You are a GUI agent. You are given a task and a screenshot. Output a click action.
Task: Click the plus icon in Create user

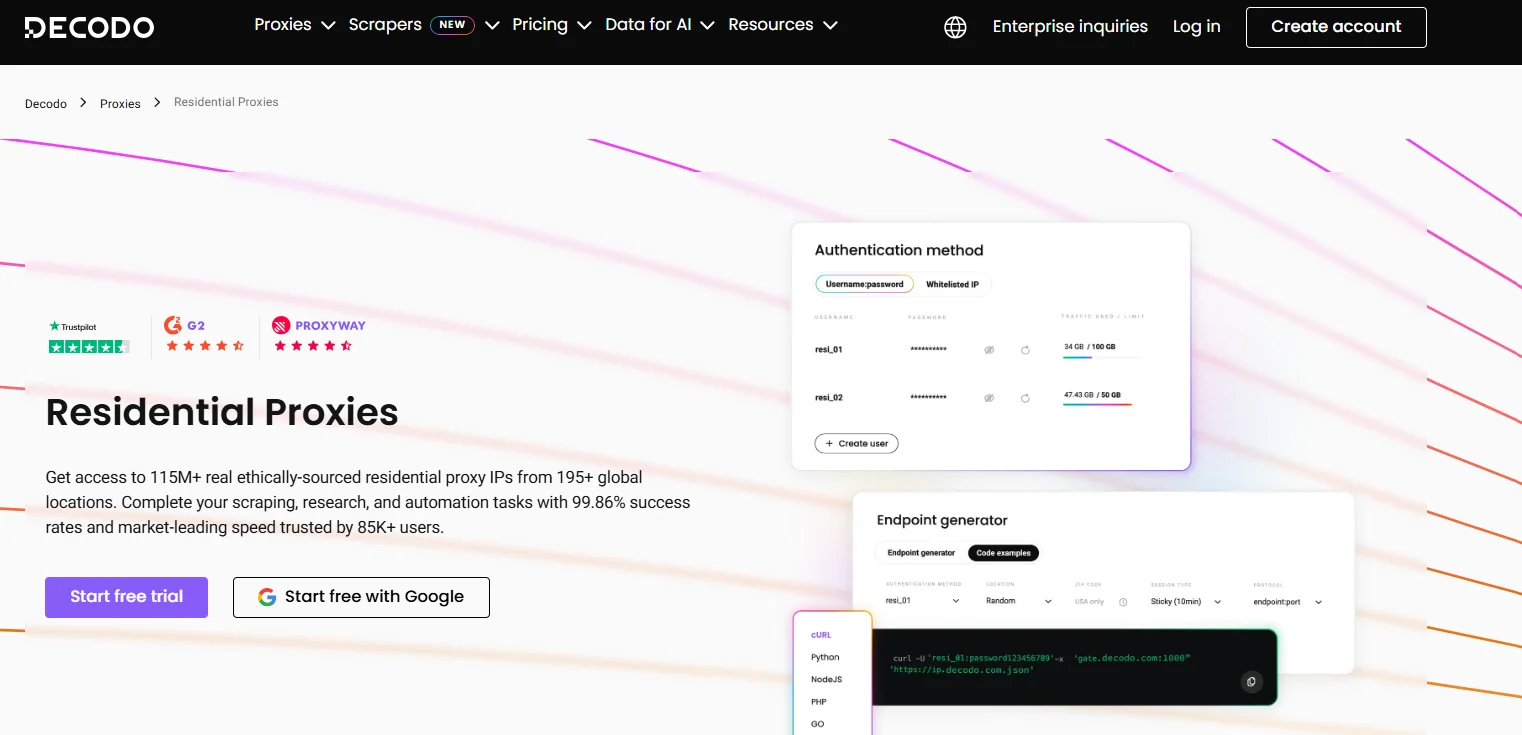pyautogui.click(x=829, y=443)
